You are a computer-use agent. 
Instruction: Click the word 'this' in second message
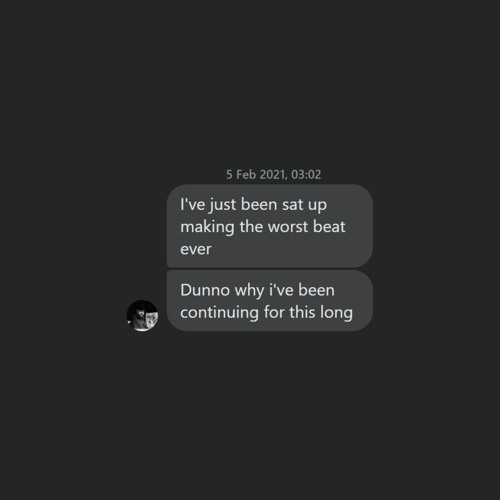pyautogui.click(x=302, y=313)
